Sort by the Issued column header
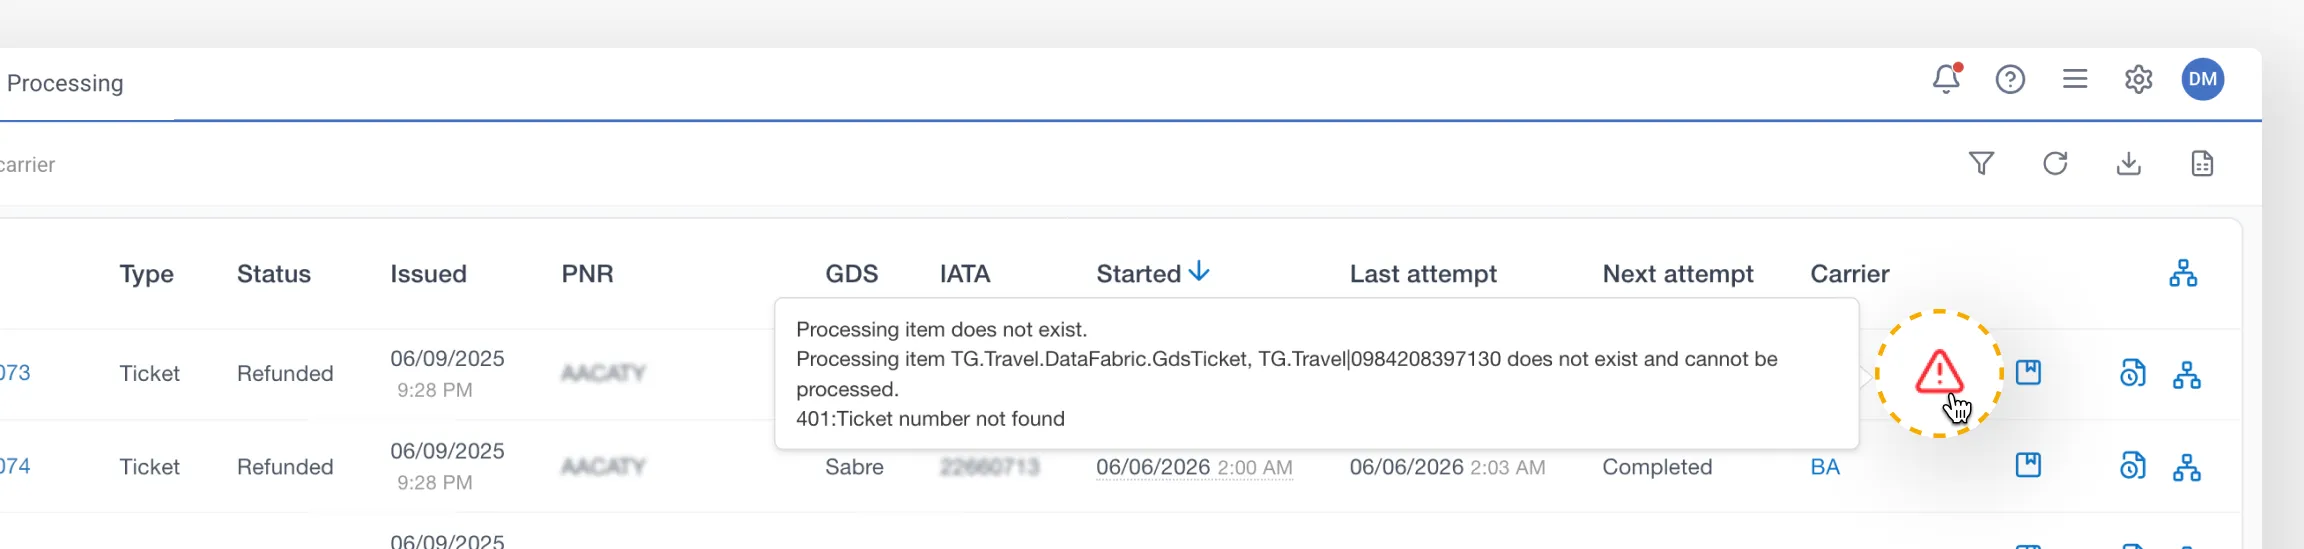Image resolution: width=2304 pixels, height=549 pixels. coord(428,274)
